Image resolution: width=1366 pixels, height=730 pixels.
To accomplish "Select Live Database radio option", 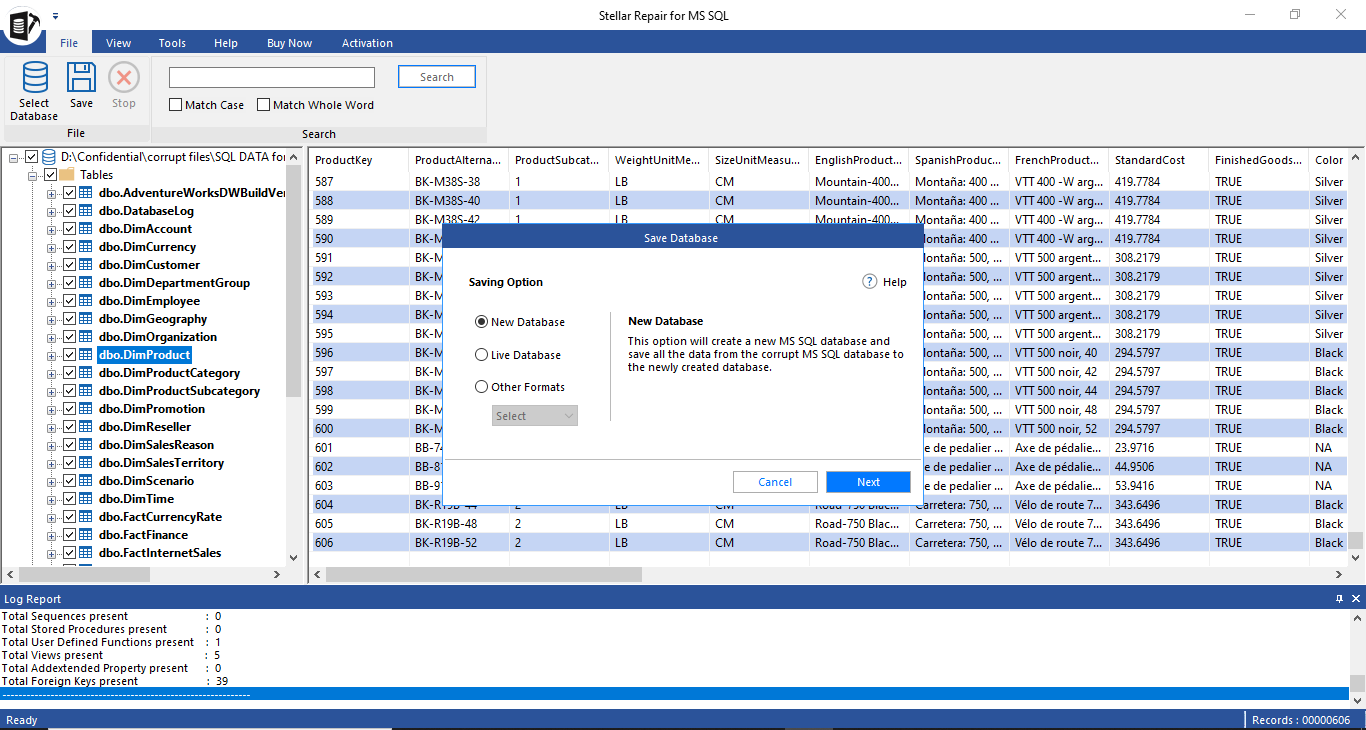I will click(x=482, y=355).
